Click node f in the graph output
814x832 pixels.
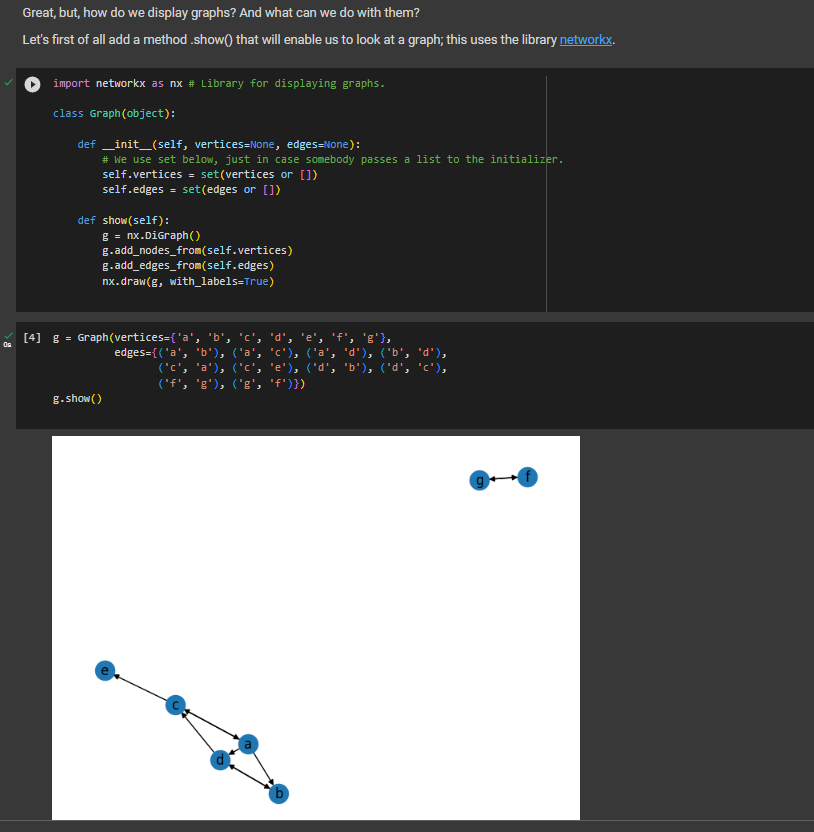tap(527, 477)
